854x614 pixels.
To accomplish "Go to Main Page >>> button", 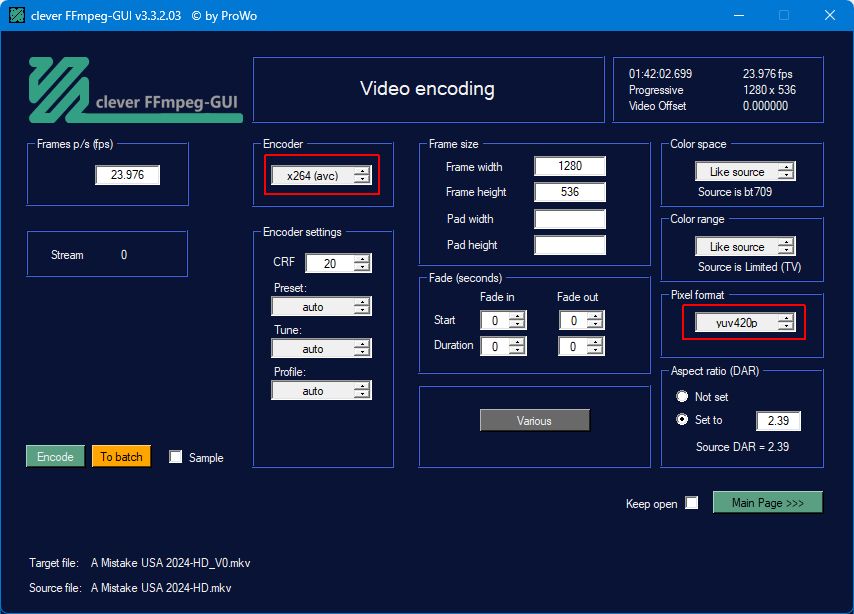I will pyautogui.click(x=768, y=503).
